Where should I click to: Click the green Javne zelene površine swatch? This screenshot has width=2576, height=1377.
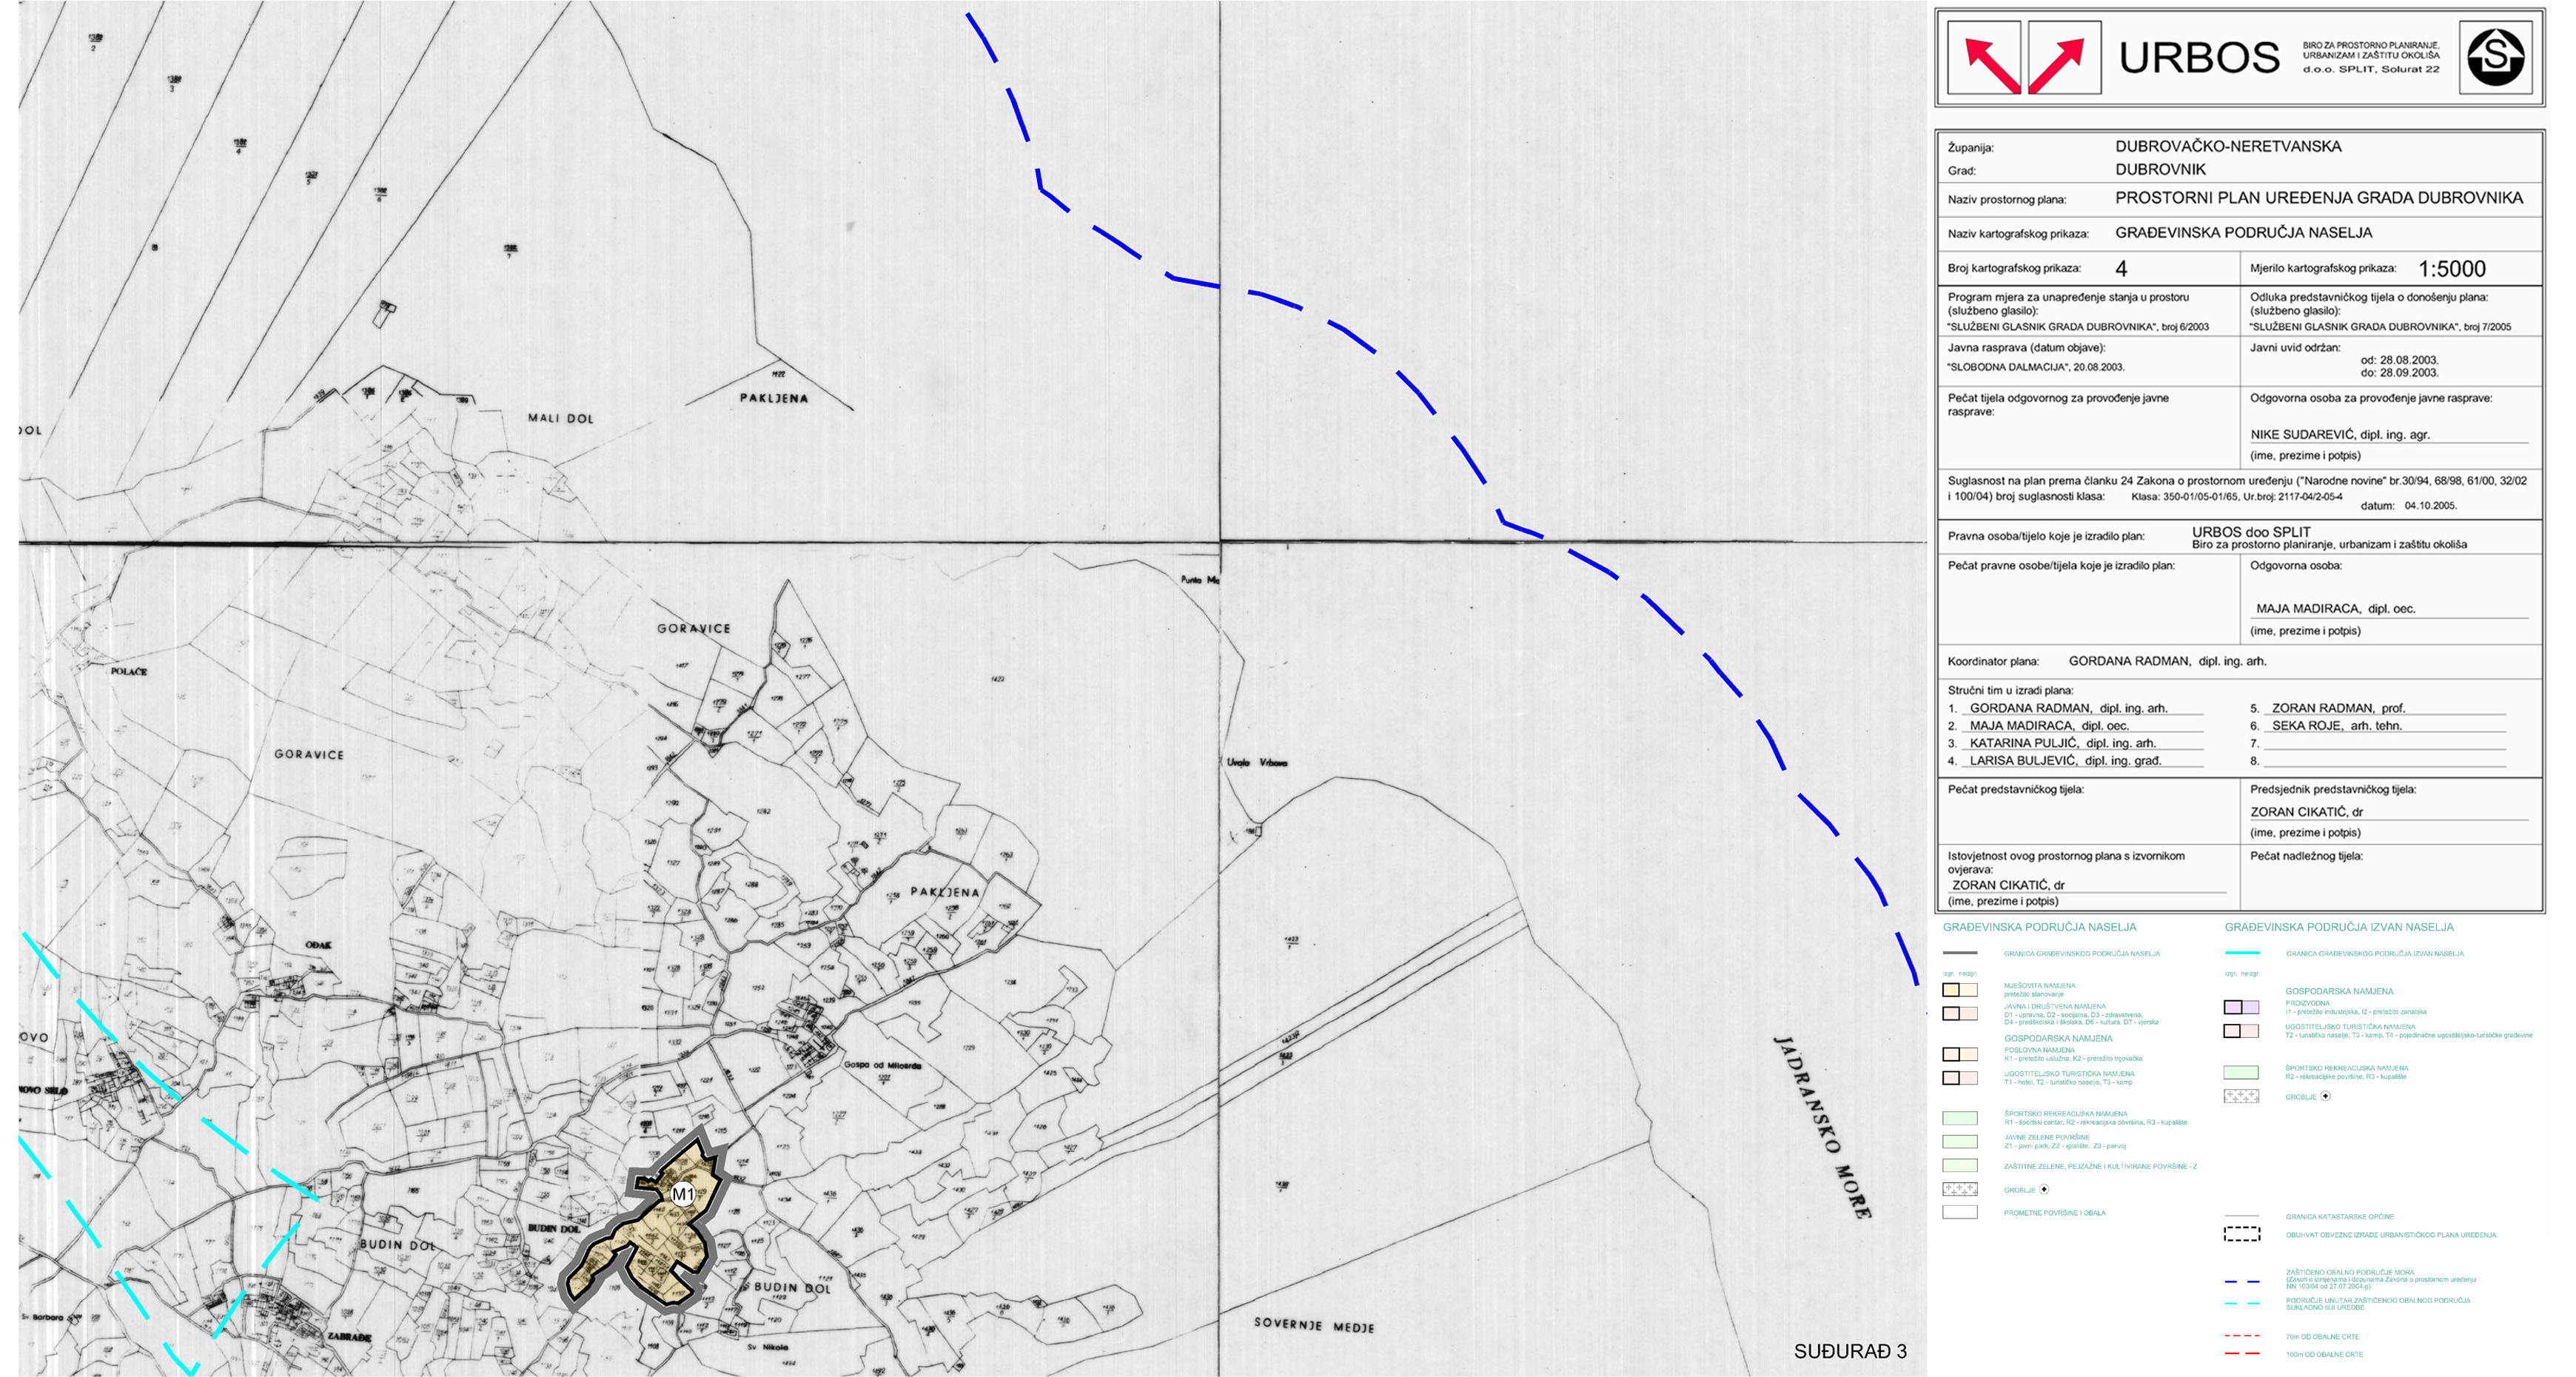pyautogui.click(x=1959, y=1141)
